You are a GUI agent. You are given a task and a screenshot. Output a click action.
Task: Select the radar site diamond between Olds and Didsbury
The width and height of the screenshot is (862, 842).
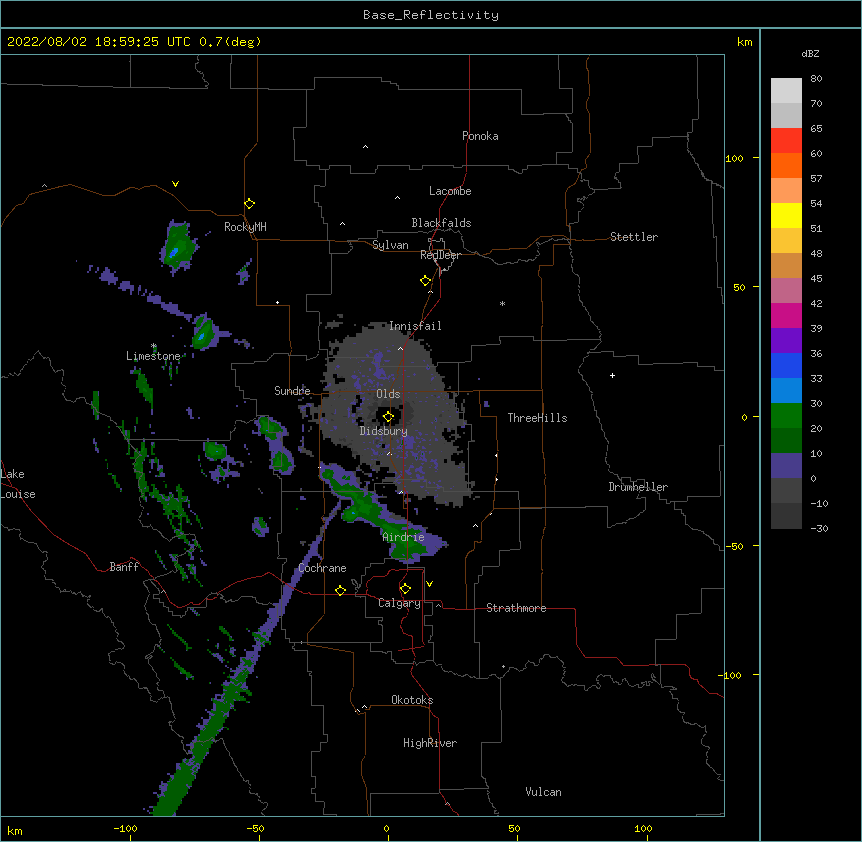click(x=388, y=417)
